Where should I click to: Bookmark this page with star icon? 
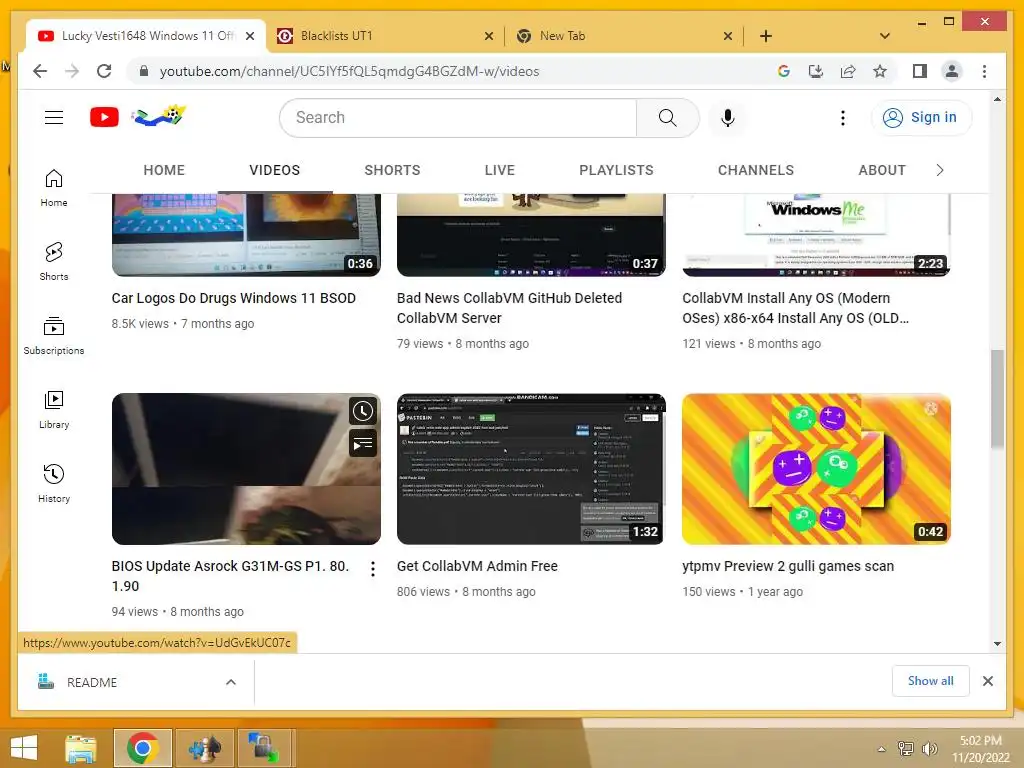tap(880, 71)
